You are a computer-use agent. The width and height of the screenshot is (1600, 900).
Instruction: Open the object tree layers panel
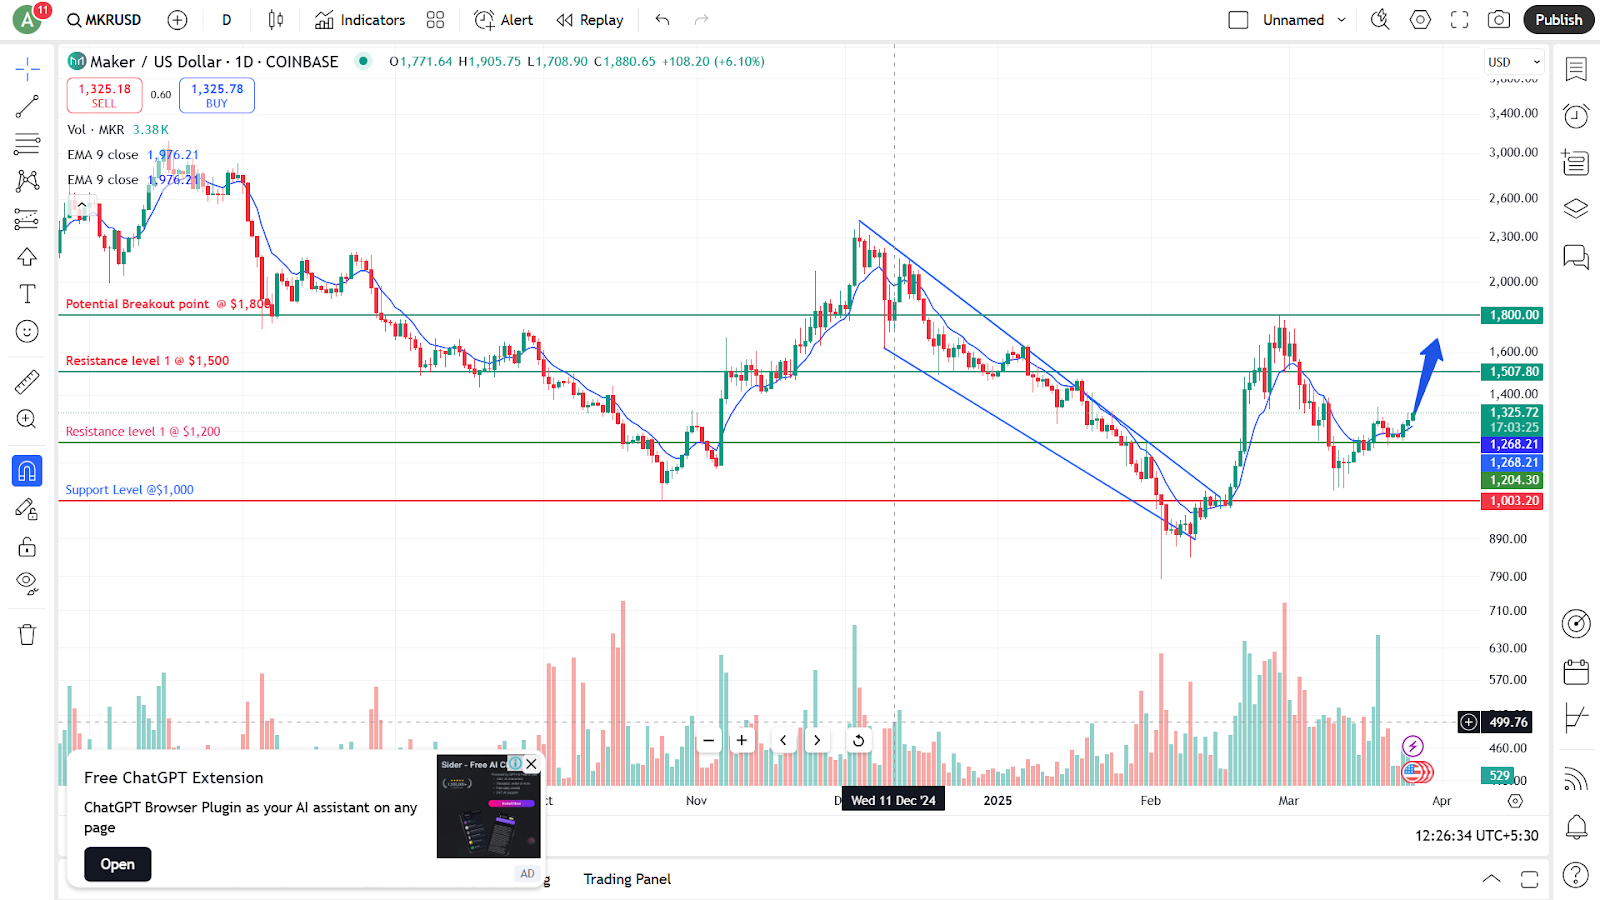(x=1576, y=208)
